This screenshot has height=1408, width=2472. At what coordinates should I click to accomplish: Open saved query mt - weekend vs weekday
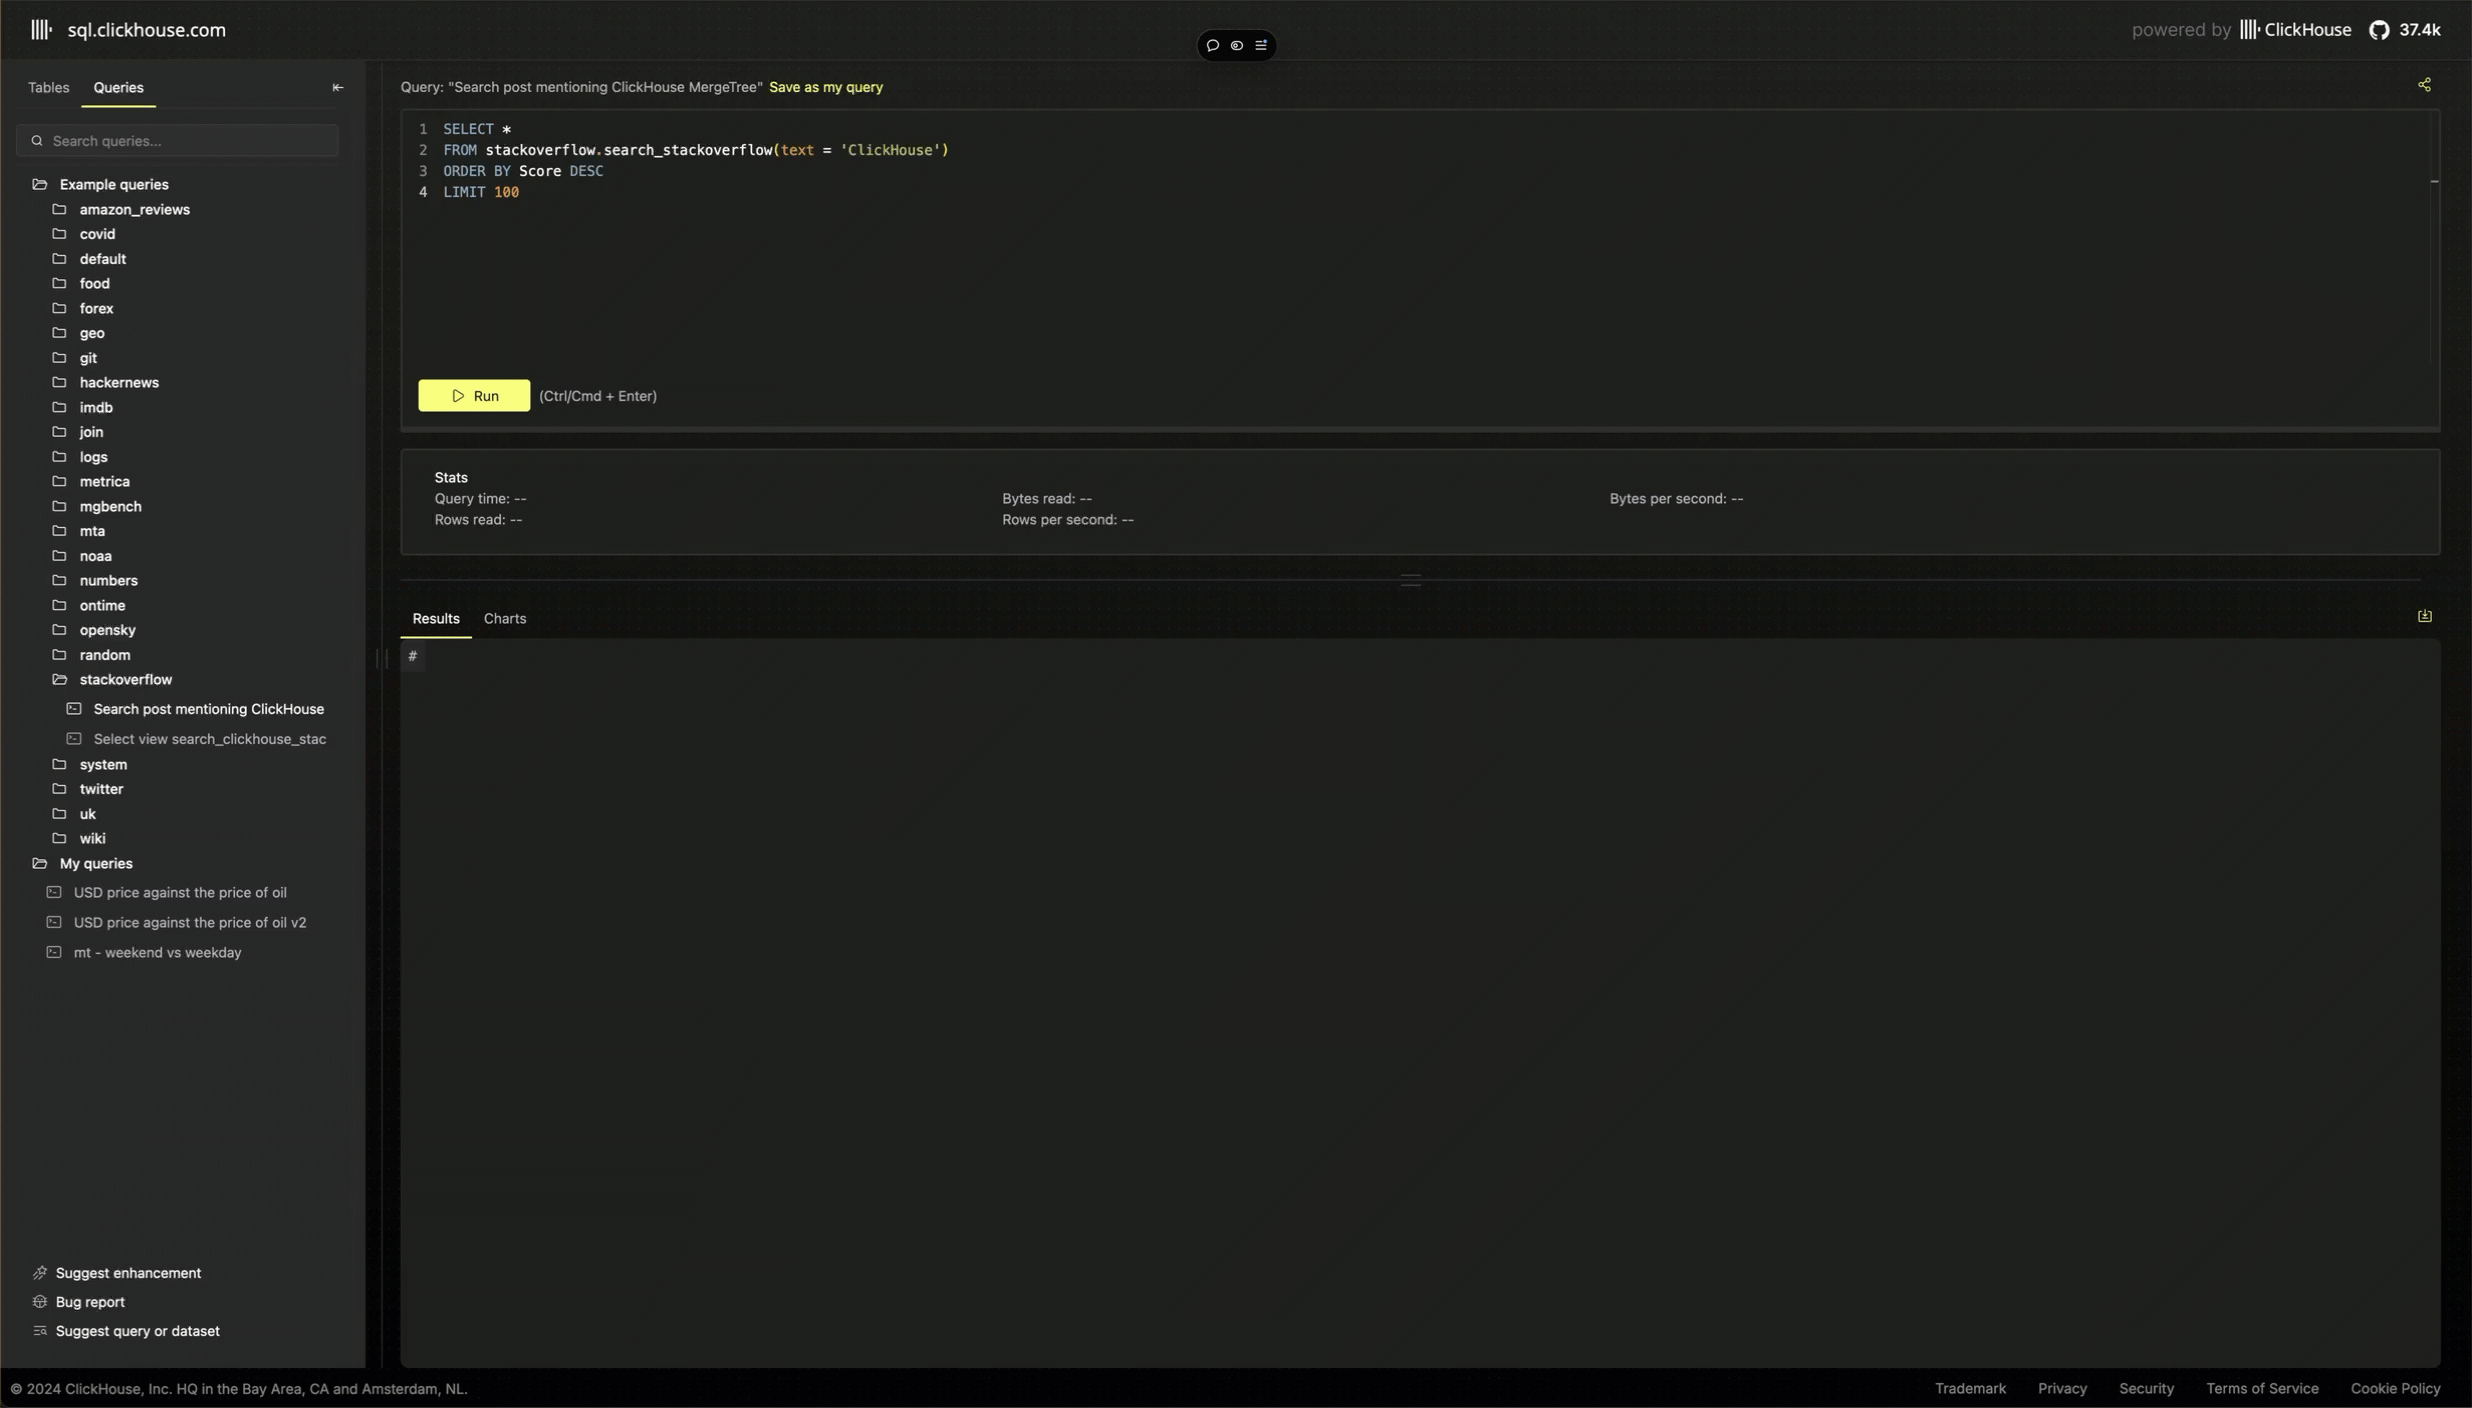point(157,952)
